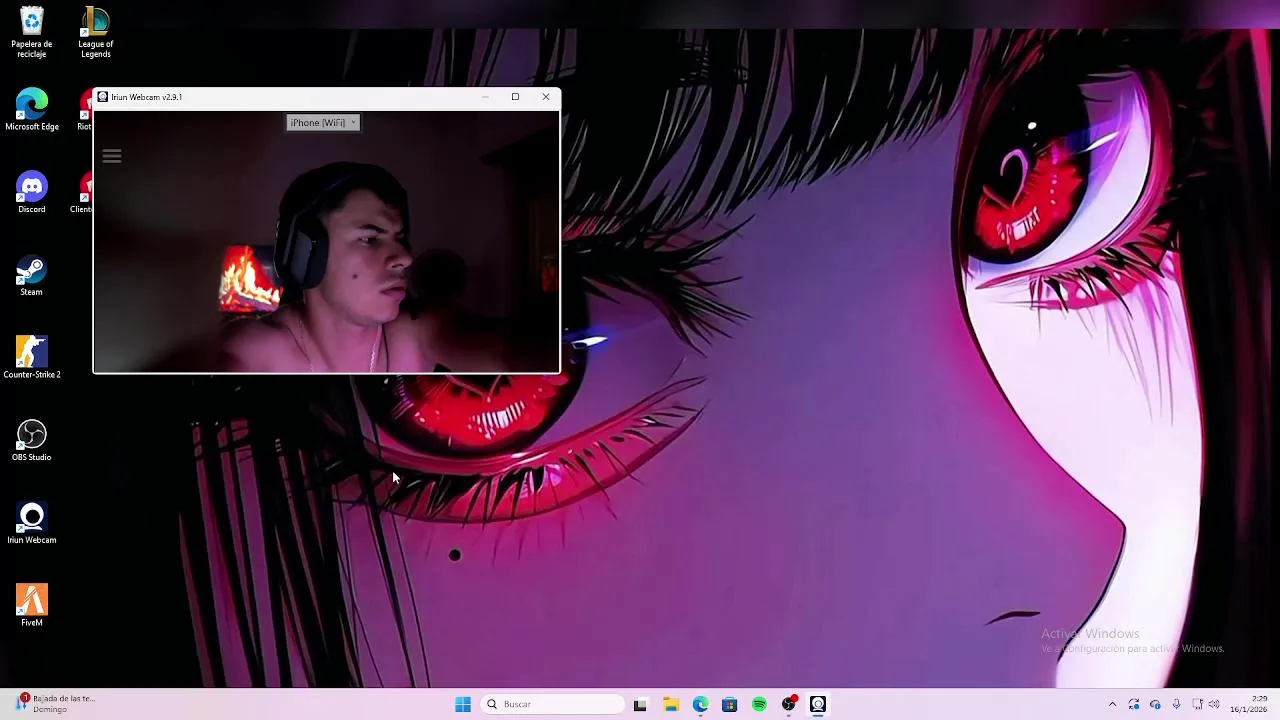This screenshot has width=1280, height=720.
Task: Select the Steam desktop shortcut
Action: (x=31, y=276)
